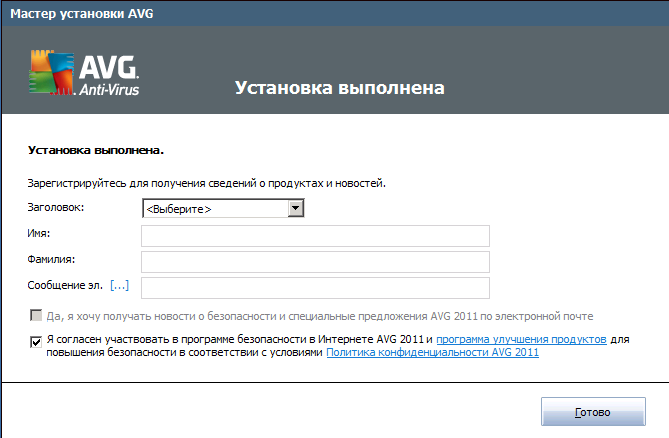Click the Зарегистрируйтесь для получения сведений text
The image size is (669, 438).
207,183
